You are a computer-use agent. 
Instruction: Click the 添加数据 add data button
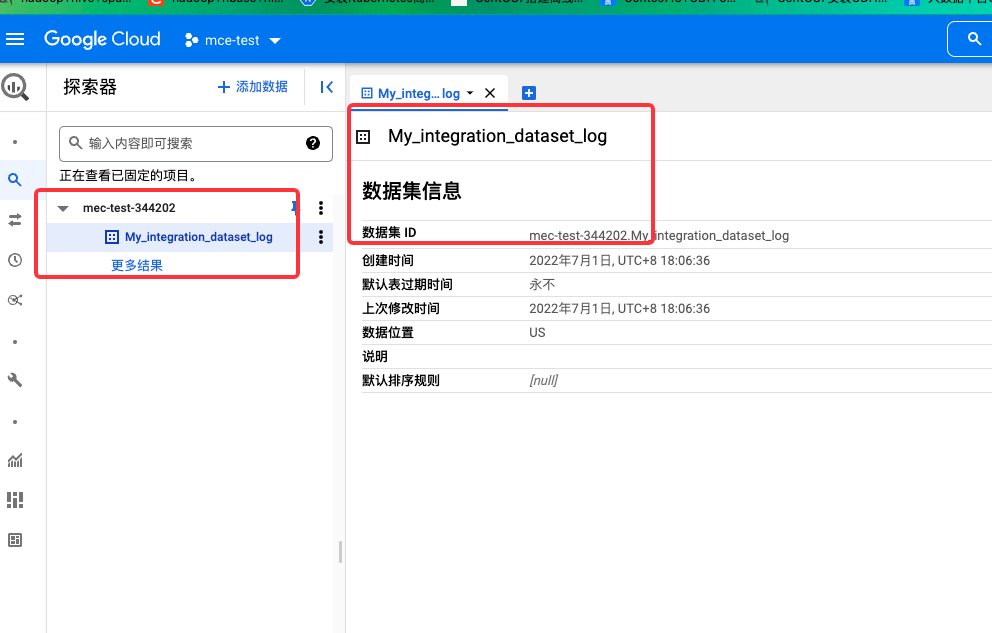[252, 87]
